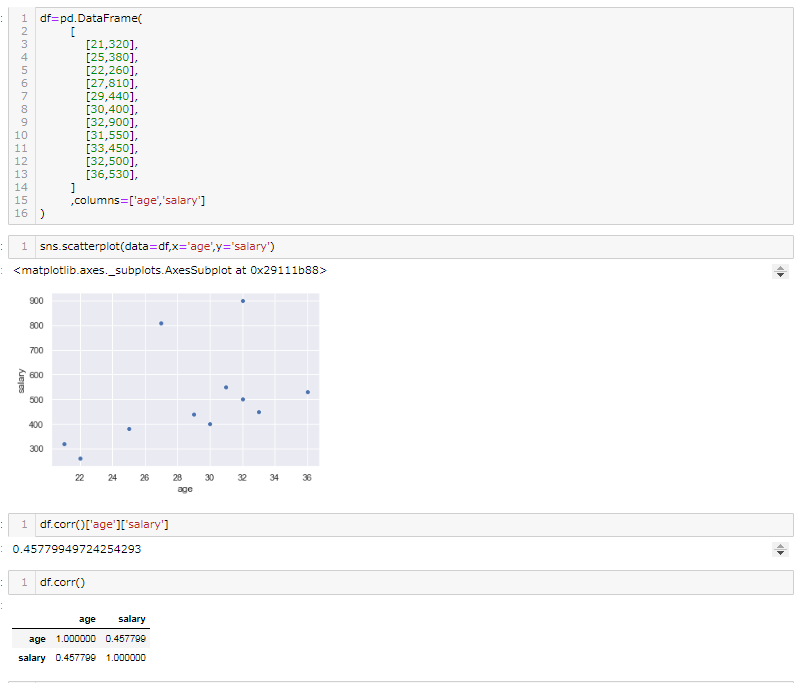This screenshot has height=684, width=807.
Task: Click the df=pd.DataFrame( line
Action: pos(91,18)
